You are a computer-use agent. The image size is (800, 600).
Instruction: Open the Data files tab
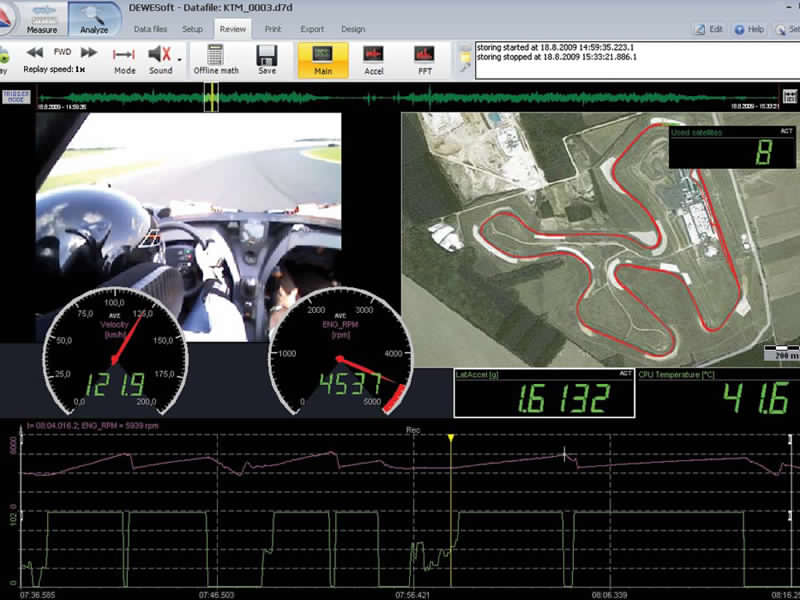tap(151, 30)
